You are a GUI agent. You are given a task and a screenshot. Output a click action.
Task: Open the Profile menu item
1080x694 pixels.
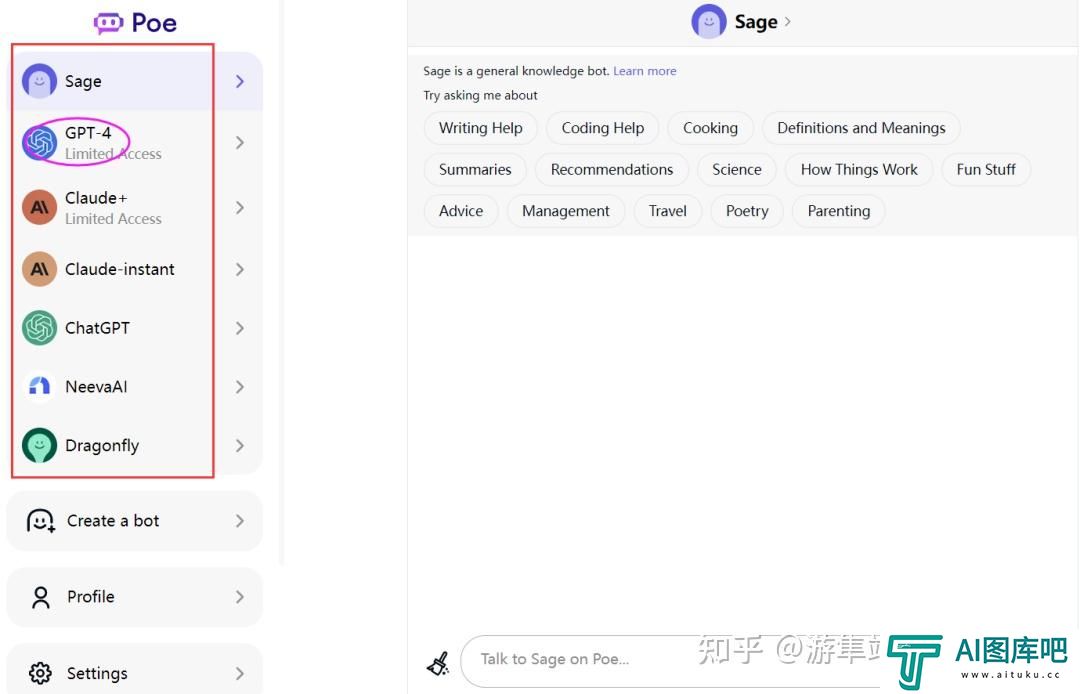tap(135, 597)
